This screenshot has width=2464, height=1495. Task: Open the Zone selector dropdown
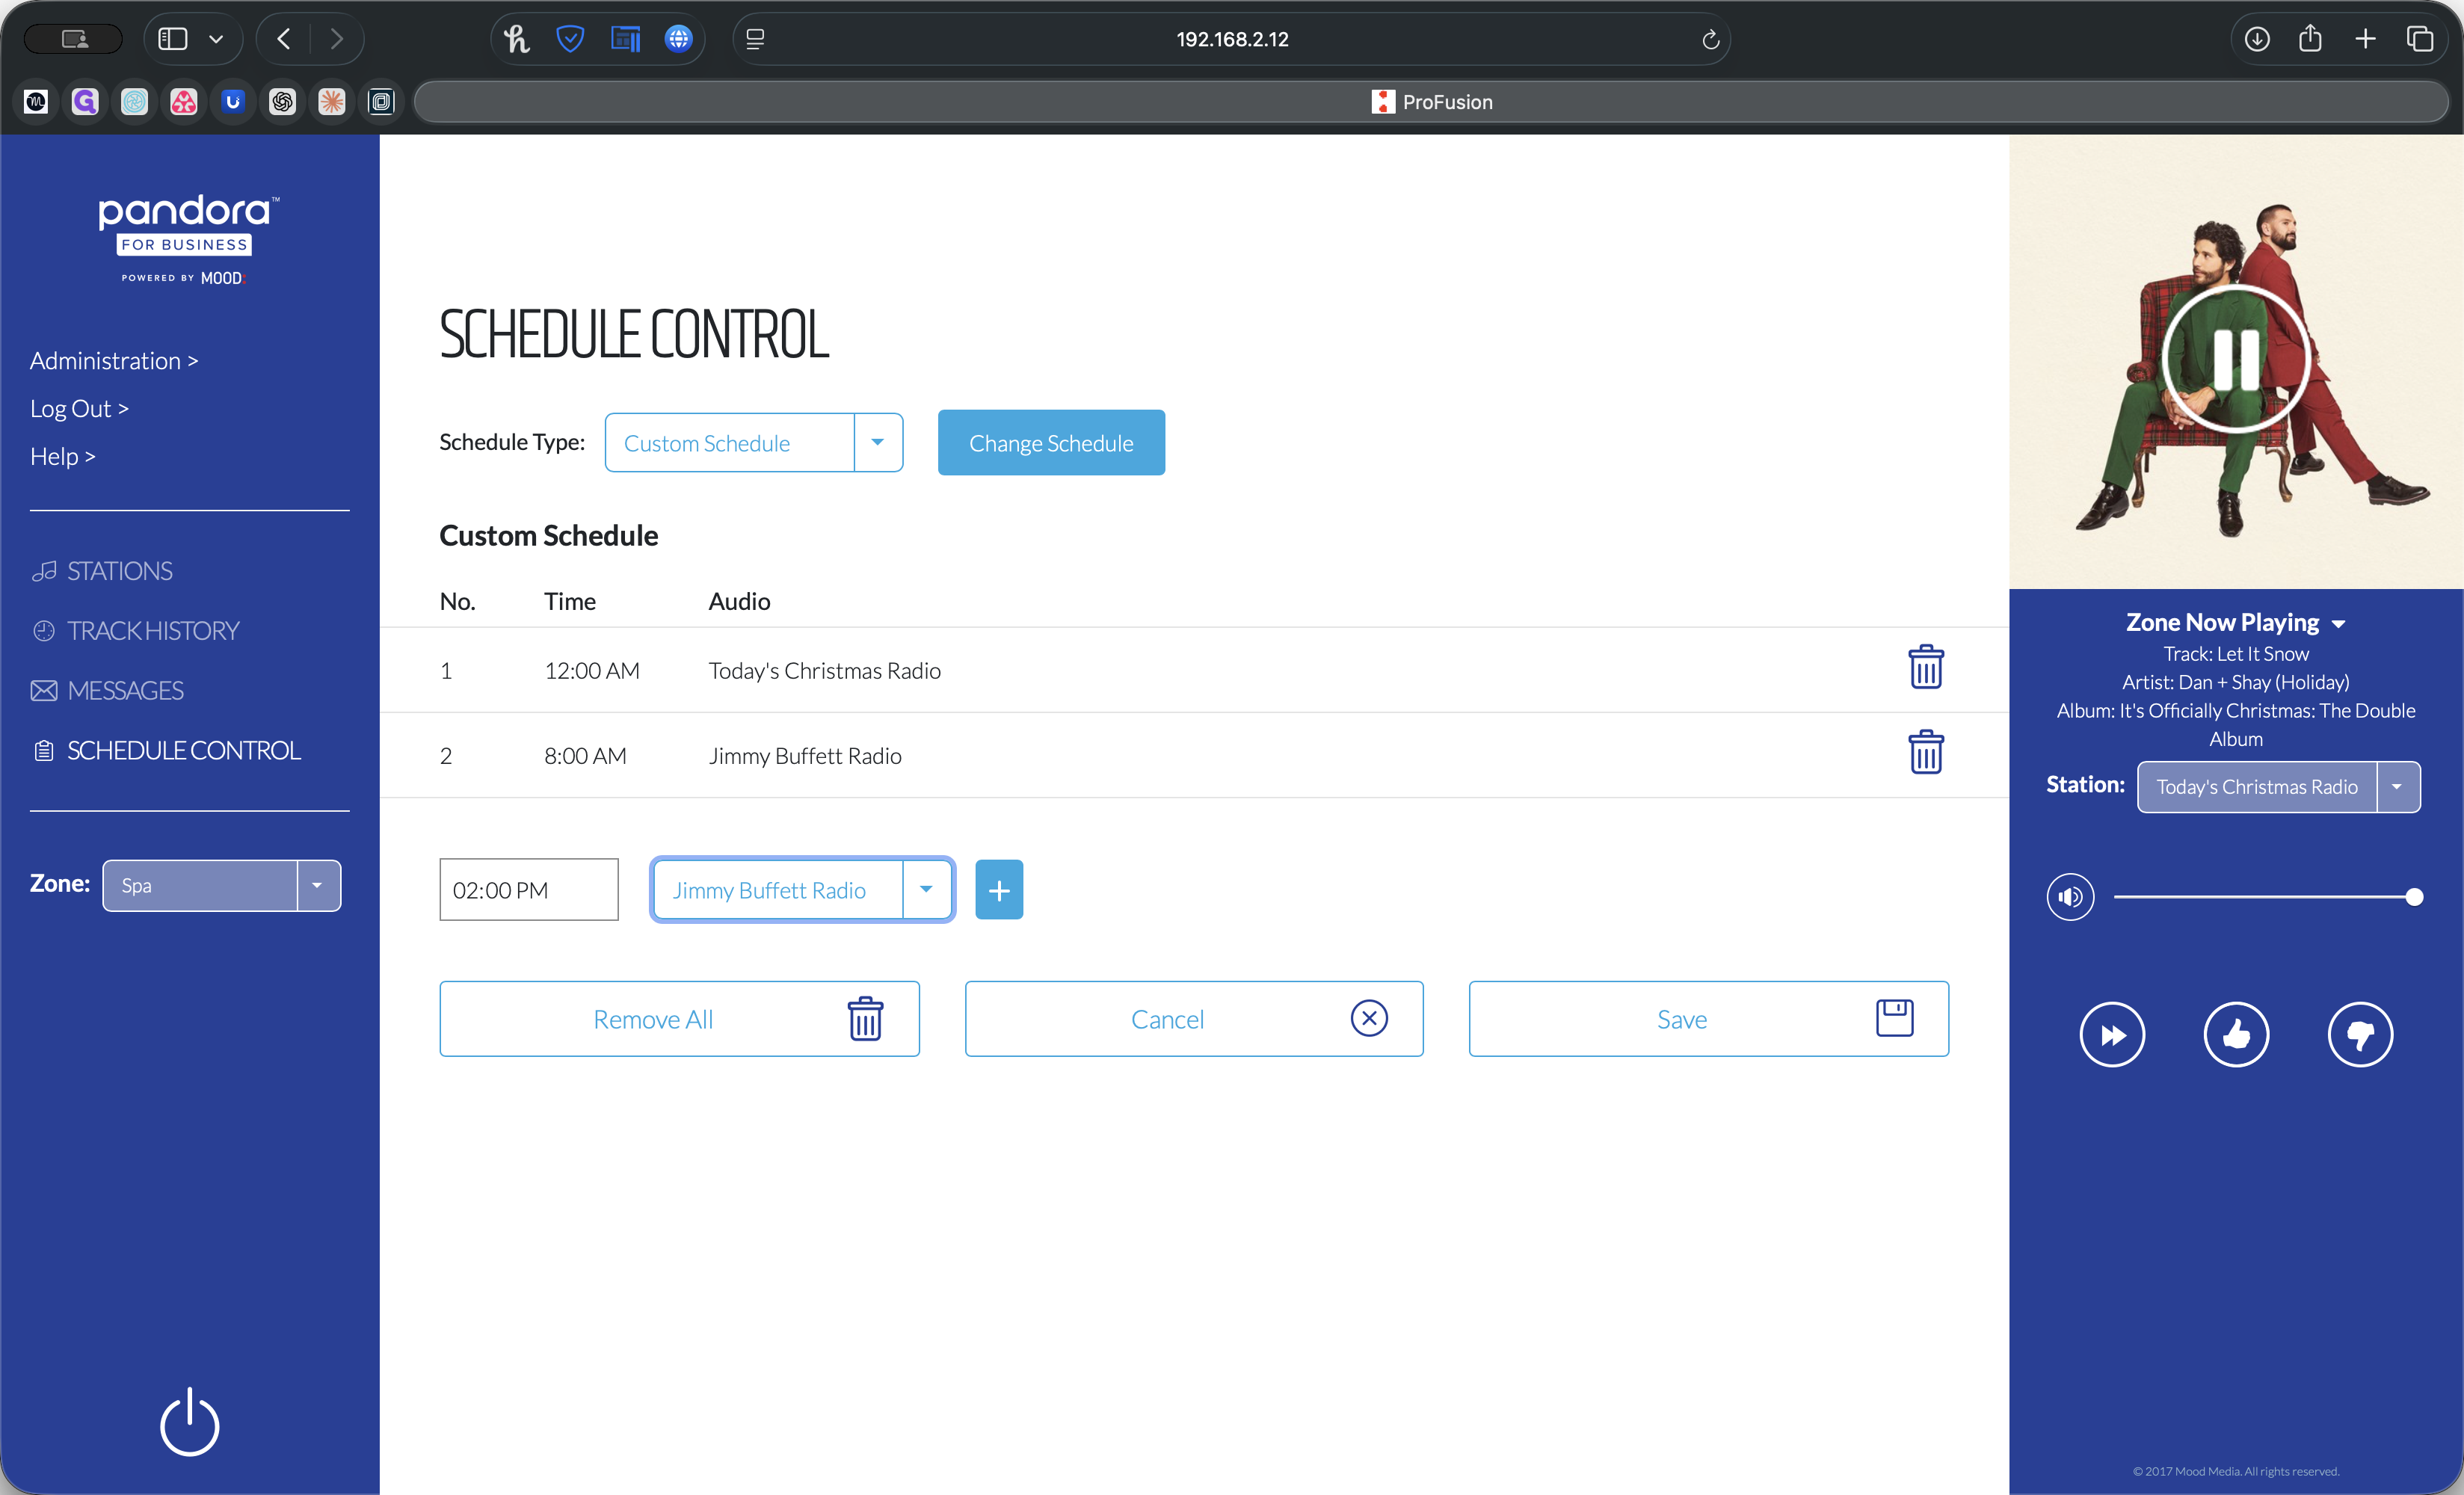[x=221, y=885]
